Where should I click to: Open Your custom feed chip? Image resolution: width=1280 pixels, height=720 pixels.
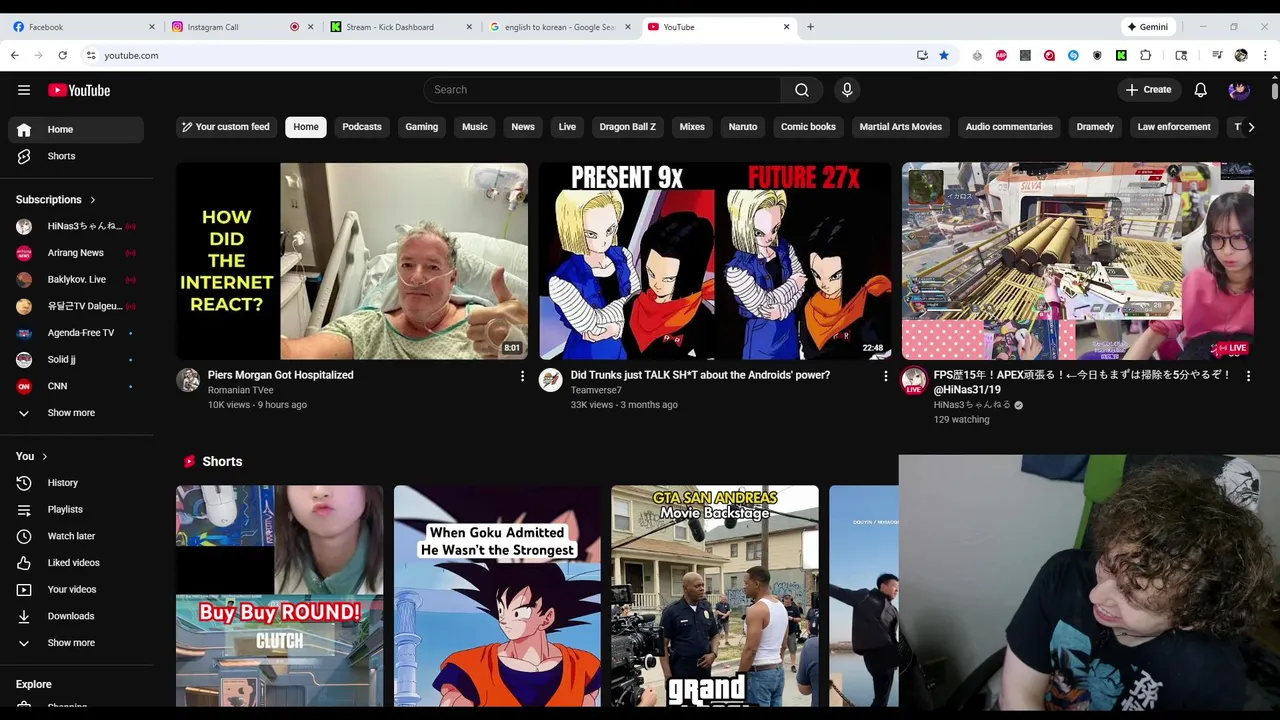[227, 127]
